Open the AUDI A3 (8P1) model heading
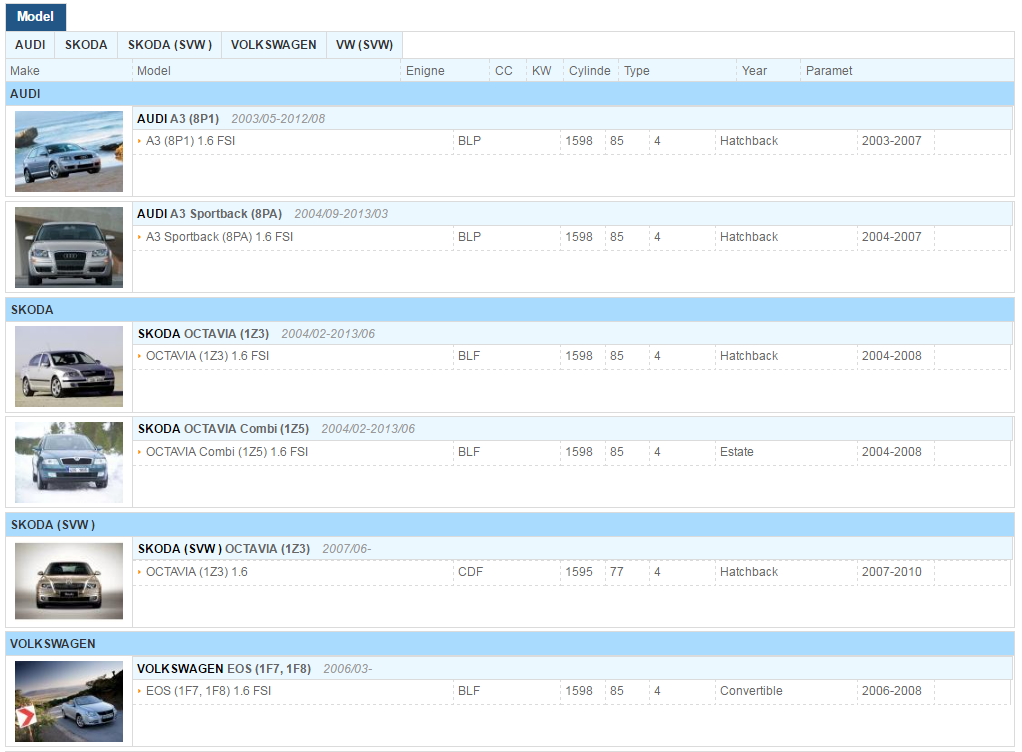This screenshot has height=752, width=1022. click(178, 119)
